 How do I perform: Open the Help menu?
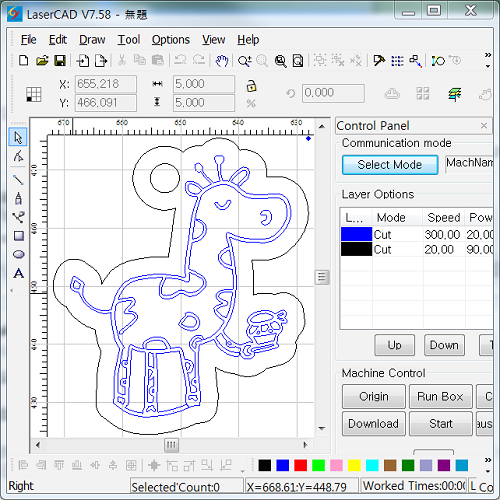[248, 40]
